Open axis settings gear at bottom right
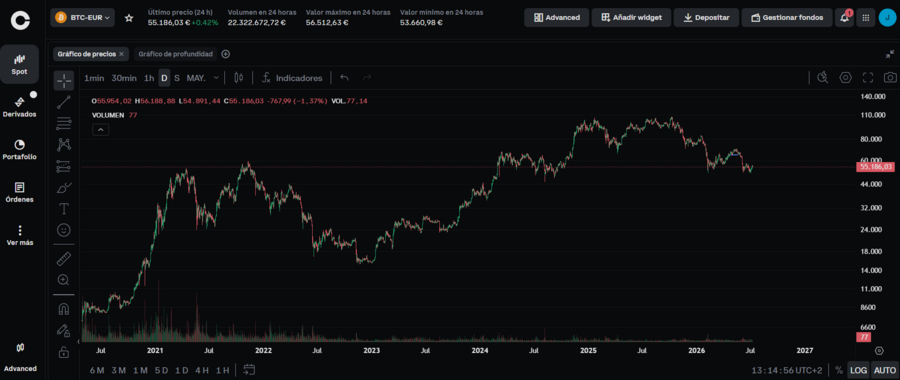This screenshot has height=380, width=900. 879,350
